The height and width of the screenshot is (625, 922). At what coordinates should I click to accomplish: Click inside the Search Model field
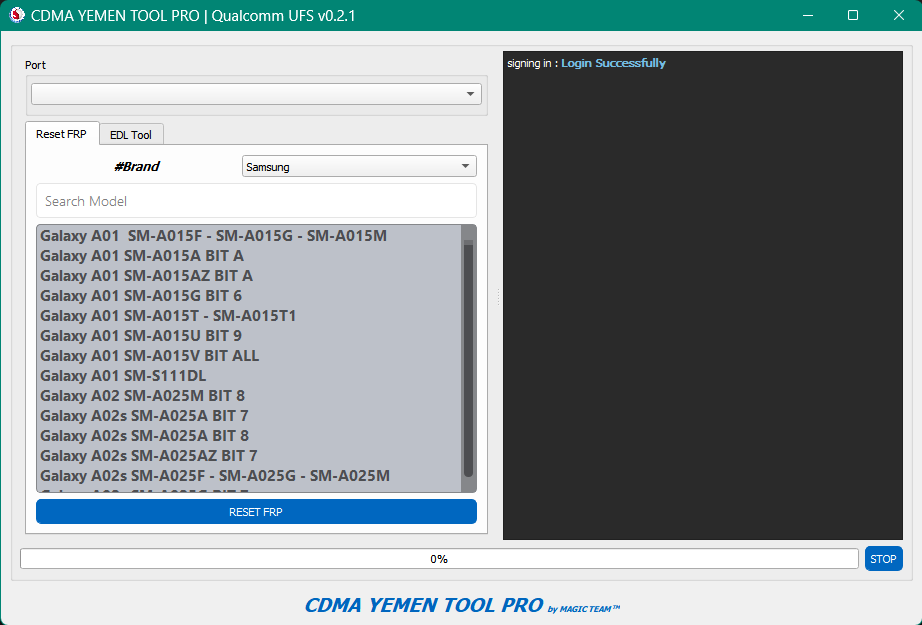[255, 200]
